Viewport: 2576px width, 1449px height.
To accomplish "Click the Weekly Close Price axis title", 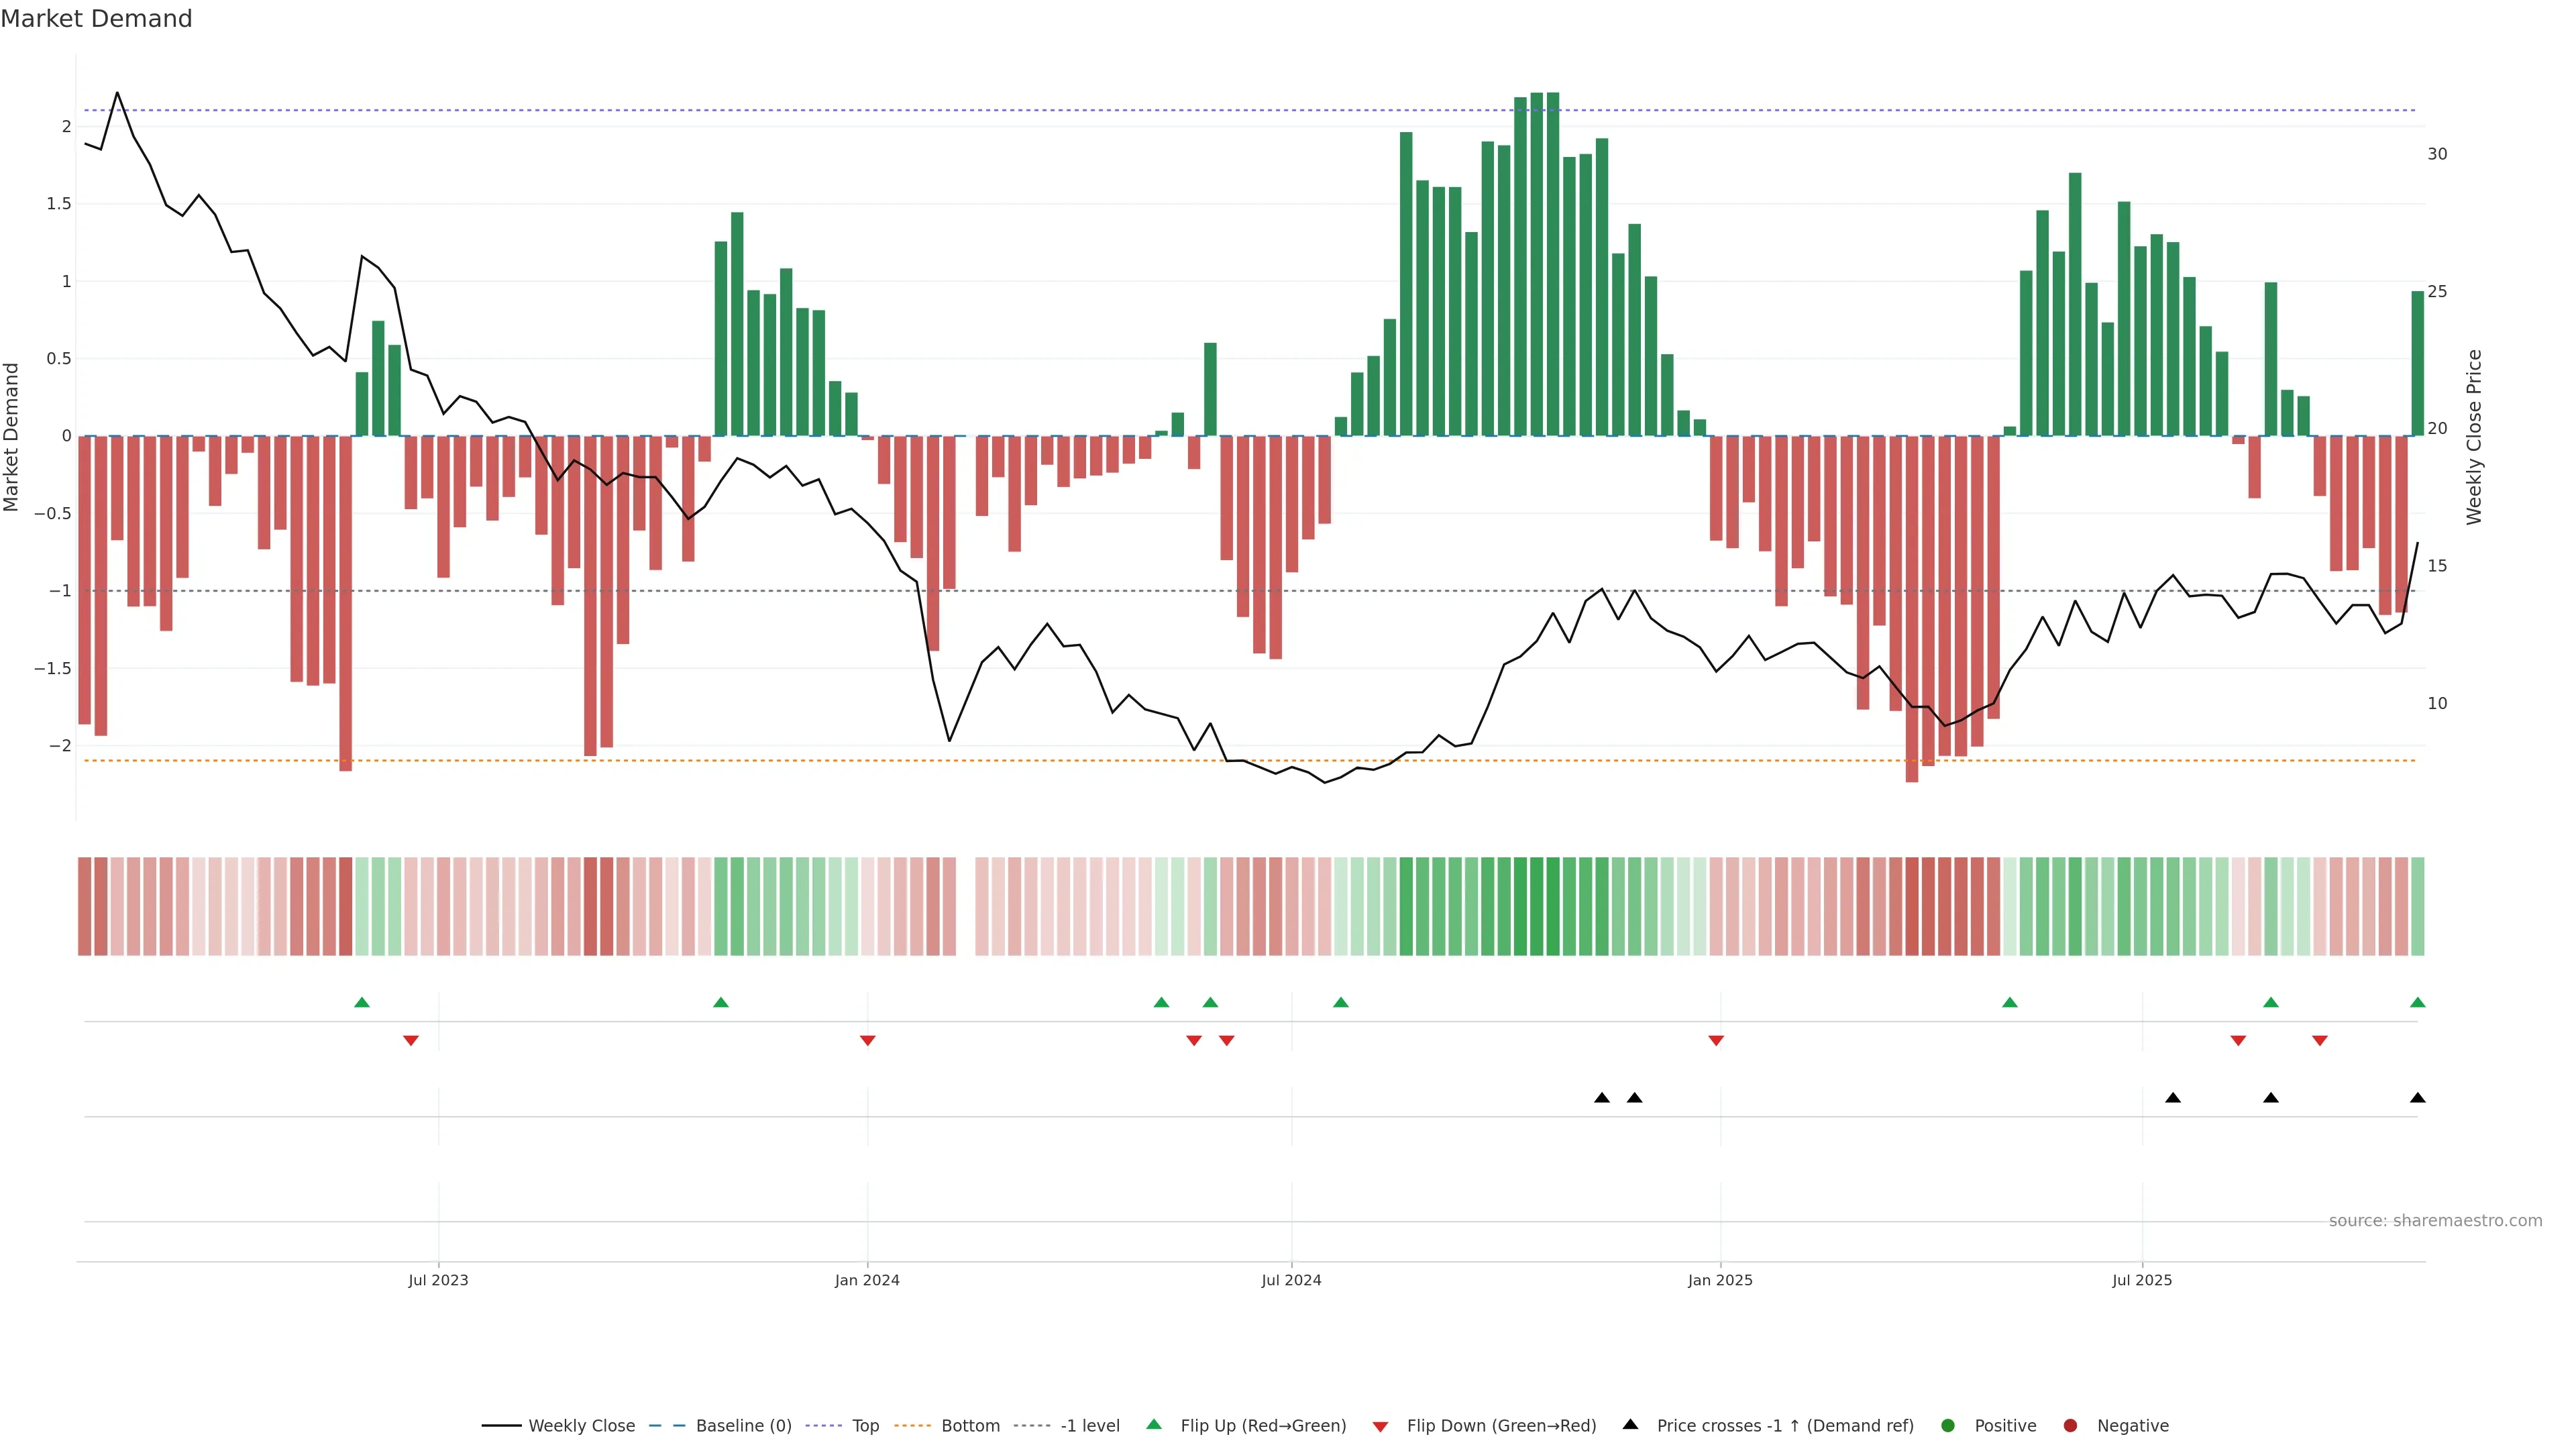I will pyautogui.click(x=2474, y=437).
